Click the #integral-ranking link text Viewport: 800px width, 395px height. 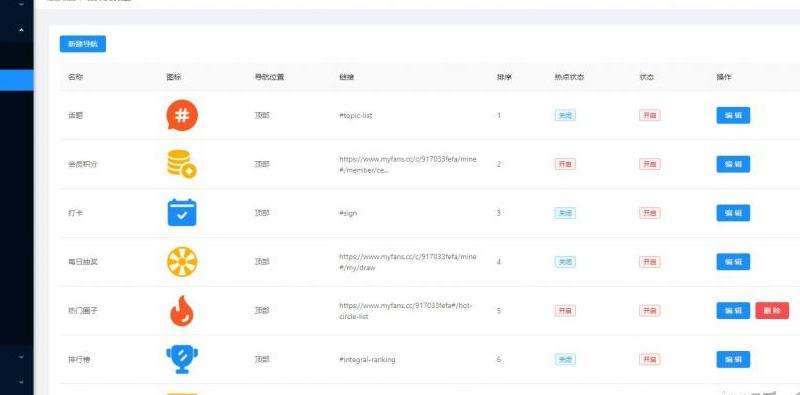tap(367, 359)
